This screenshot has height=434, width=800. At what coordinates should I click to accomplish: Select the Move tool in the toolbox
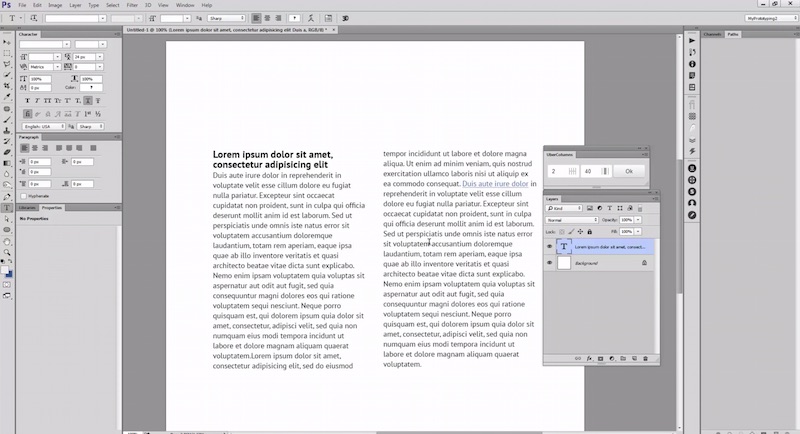point(7,42)
